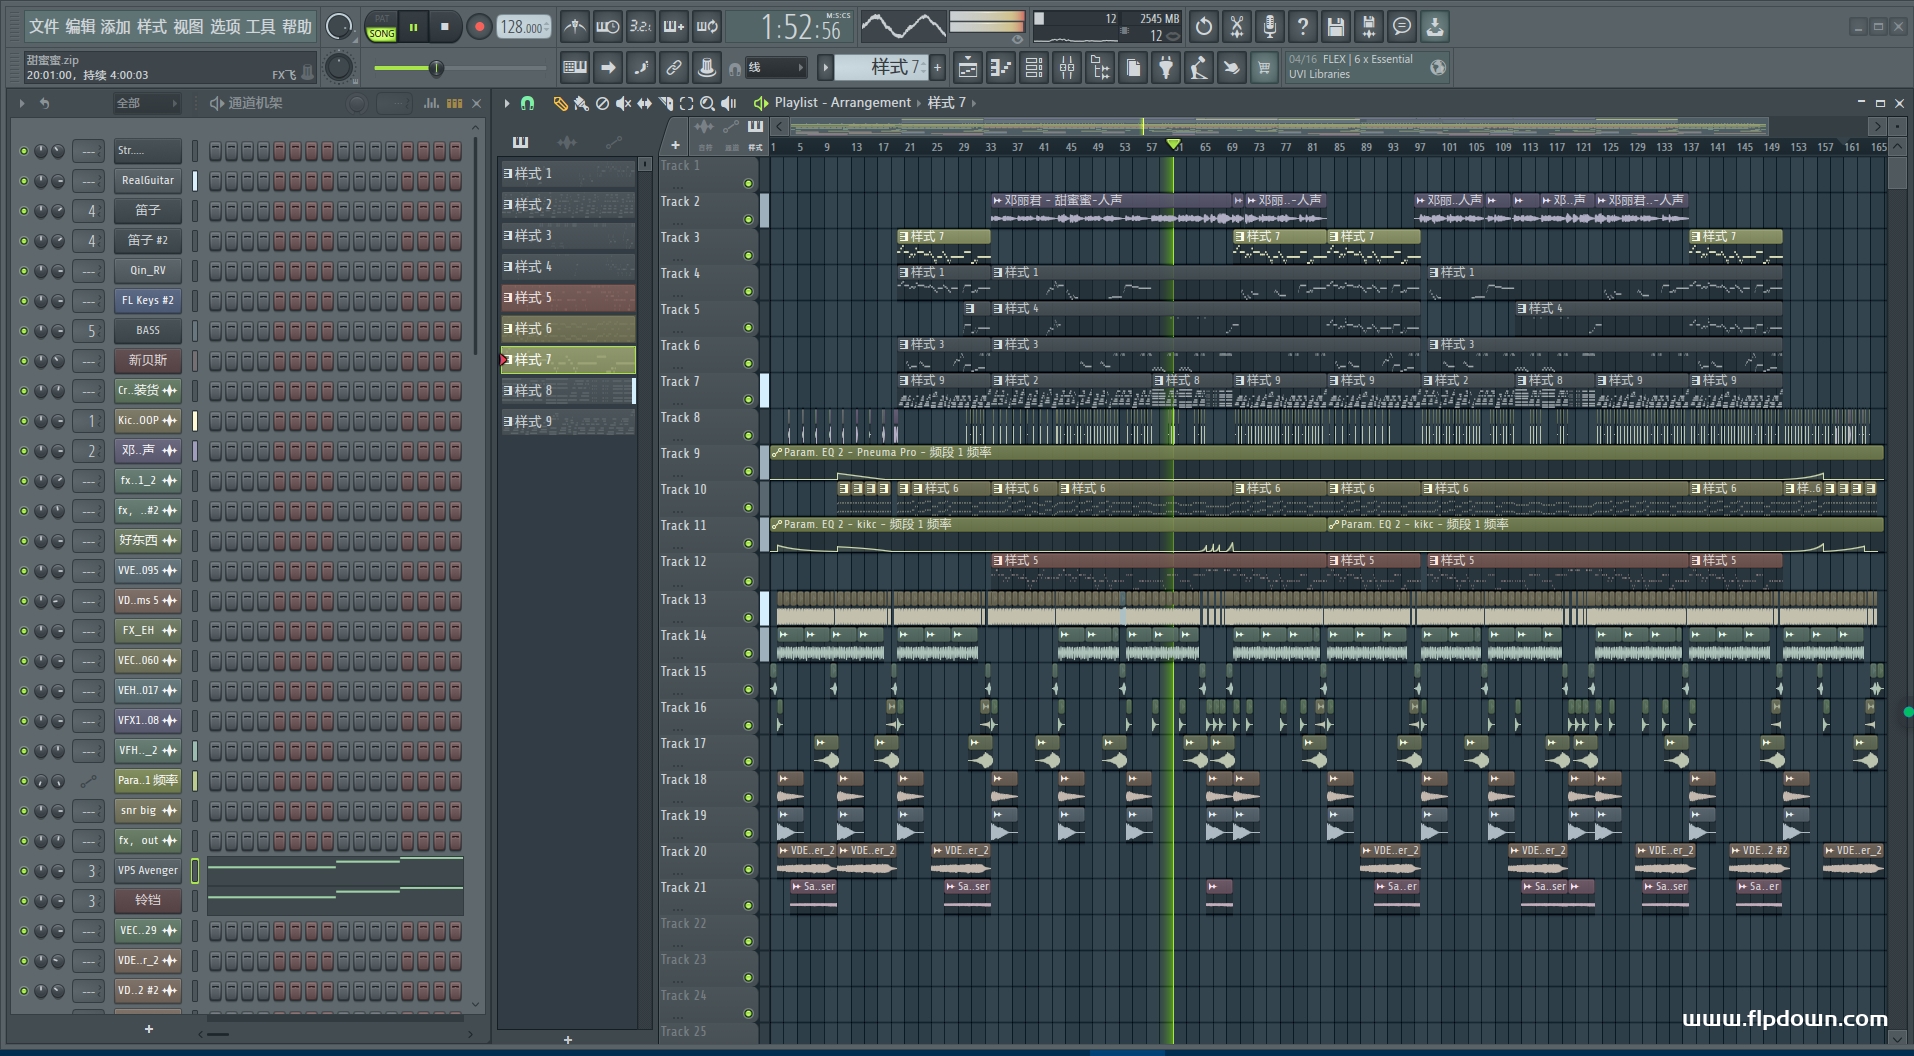The image size is (1914, 1056).
Task: Click the channel rack swing knob
Action: click(x=357, y=103)
